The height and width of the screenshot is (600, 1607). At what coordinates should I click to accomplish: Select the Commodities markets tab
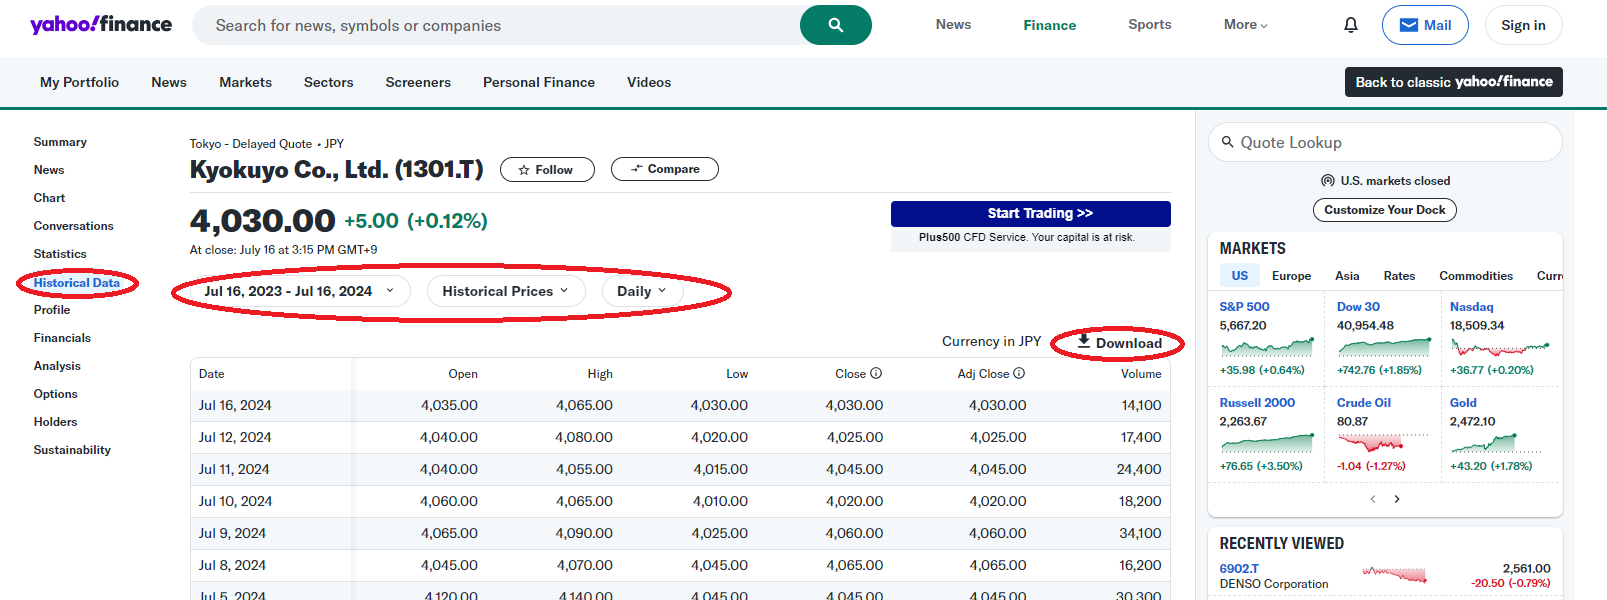[x=1475, y=276]
